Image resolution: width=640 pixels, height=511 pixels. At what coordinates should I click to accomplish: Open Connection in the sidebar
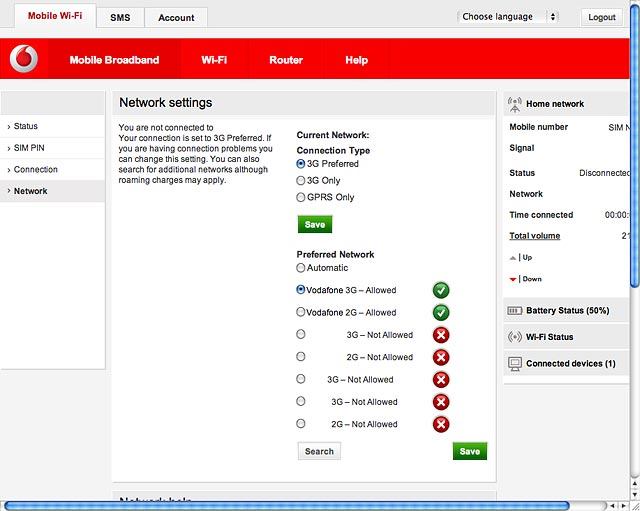(x=52, y=169)
